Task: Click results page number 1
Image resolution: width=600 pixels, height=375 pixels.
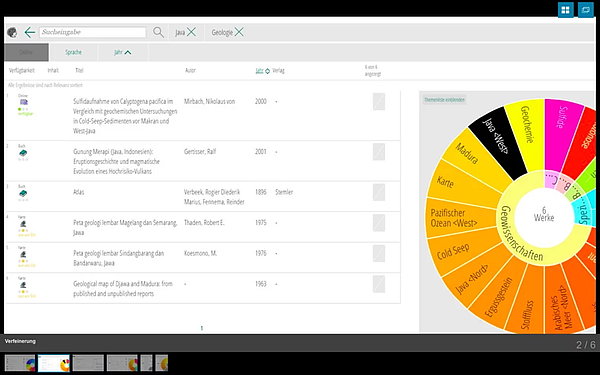Action: coord(202,328)
